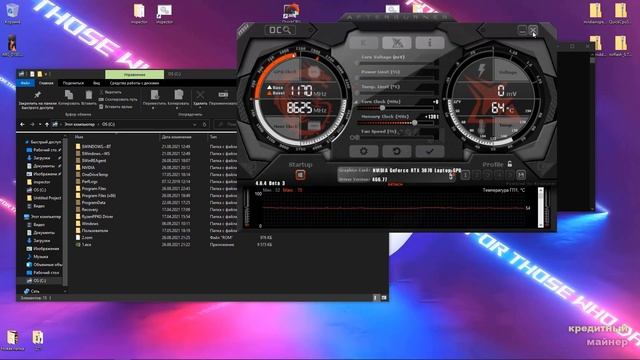Image resolution: width=640 pixels, height=360 pixels.
Task: Open the File tab in Explorer
Action: (x=25, y=83)
